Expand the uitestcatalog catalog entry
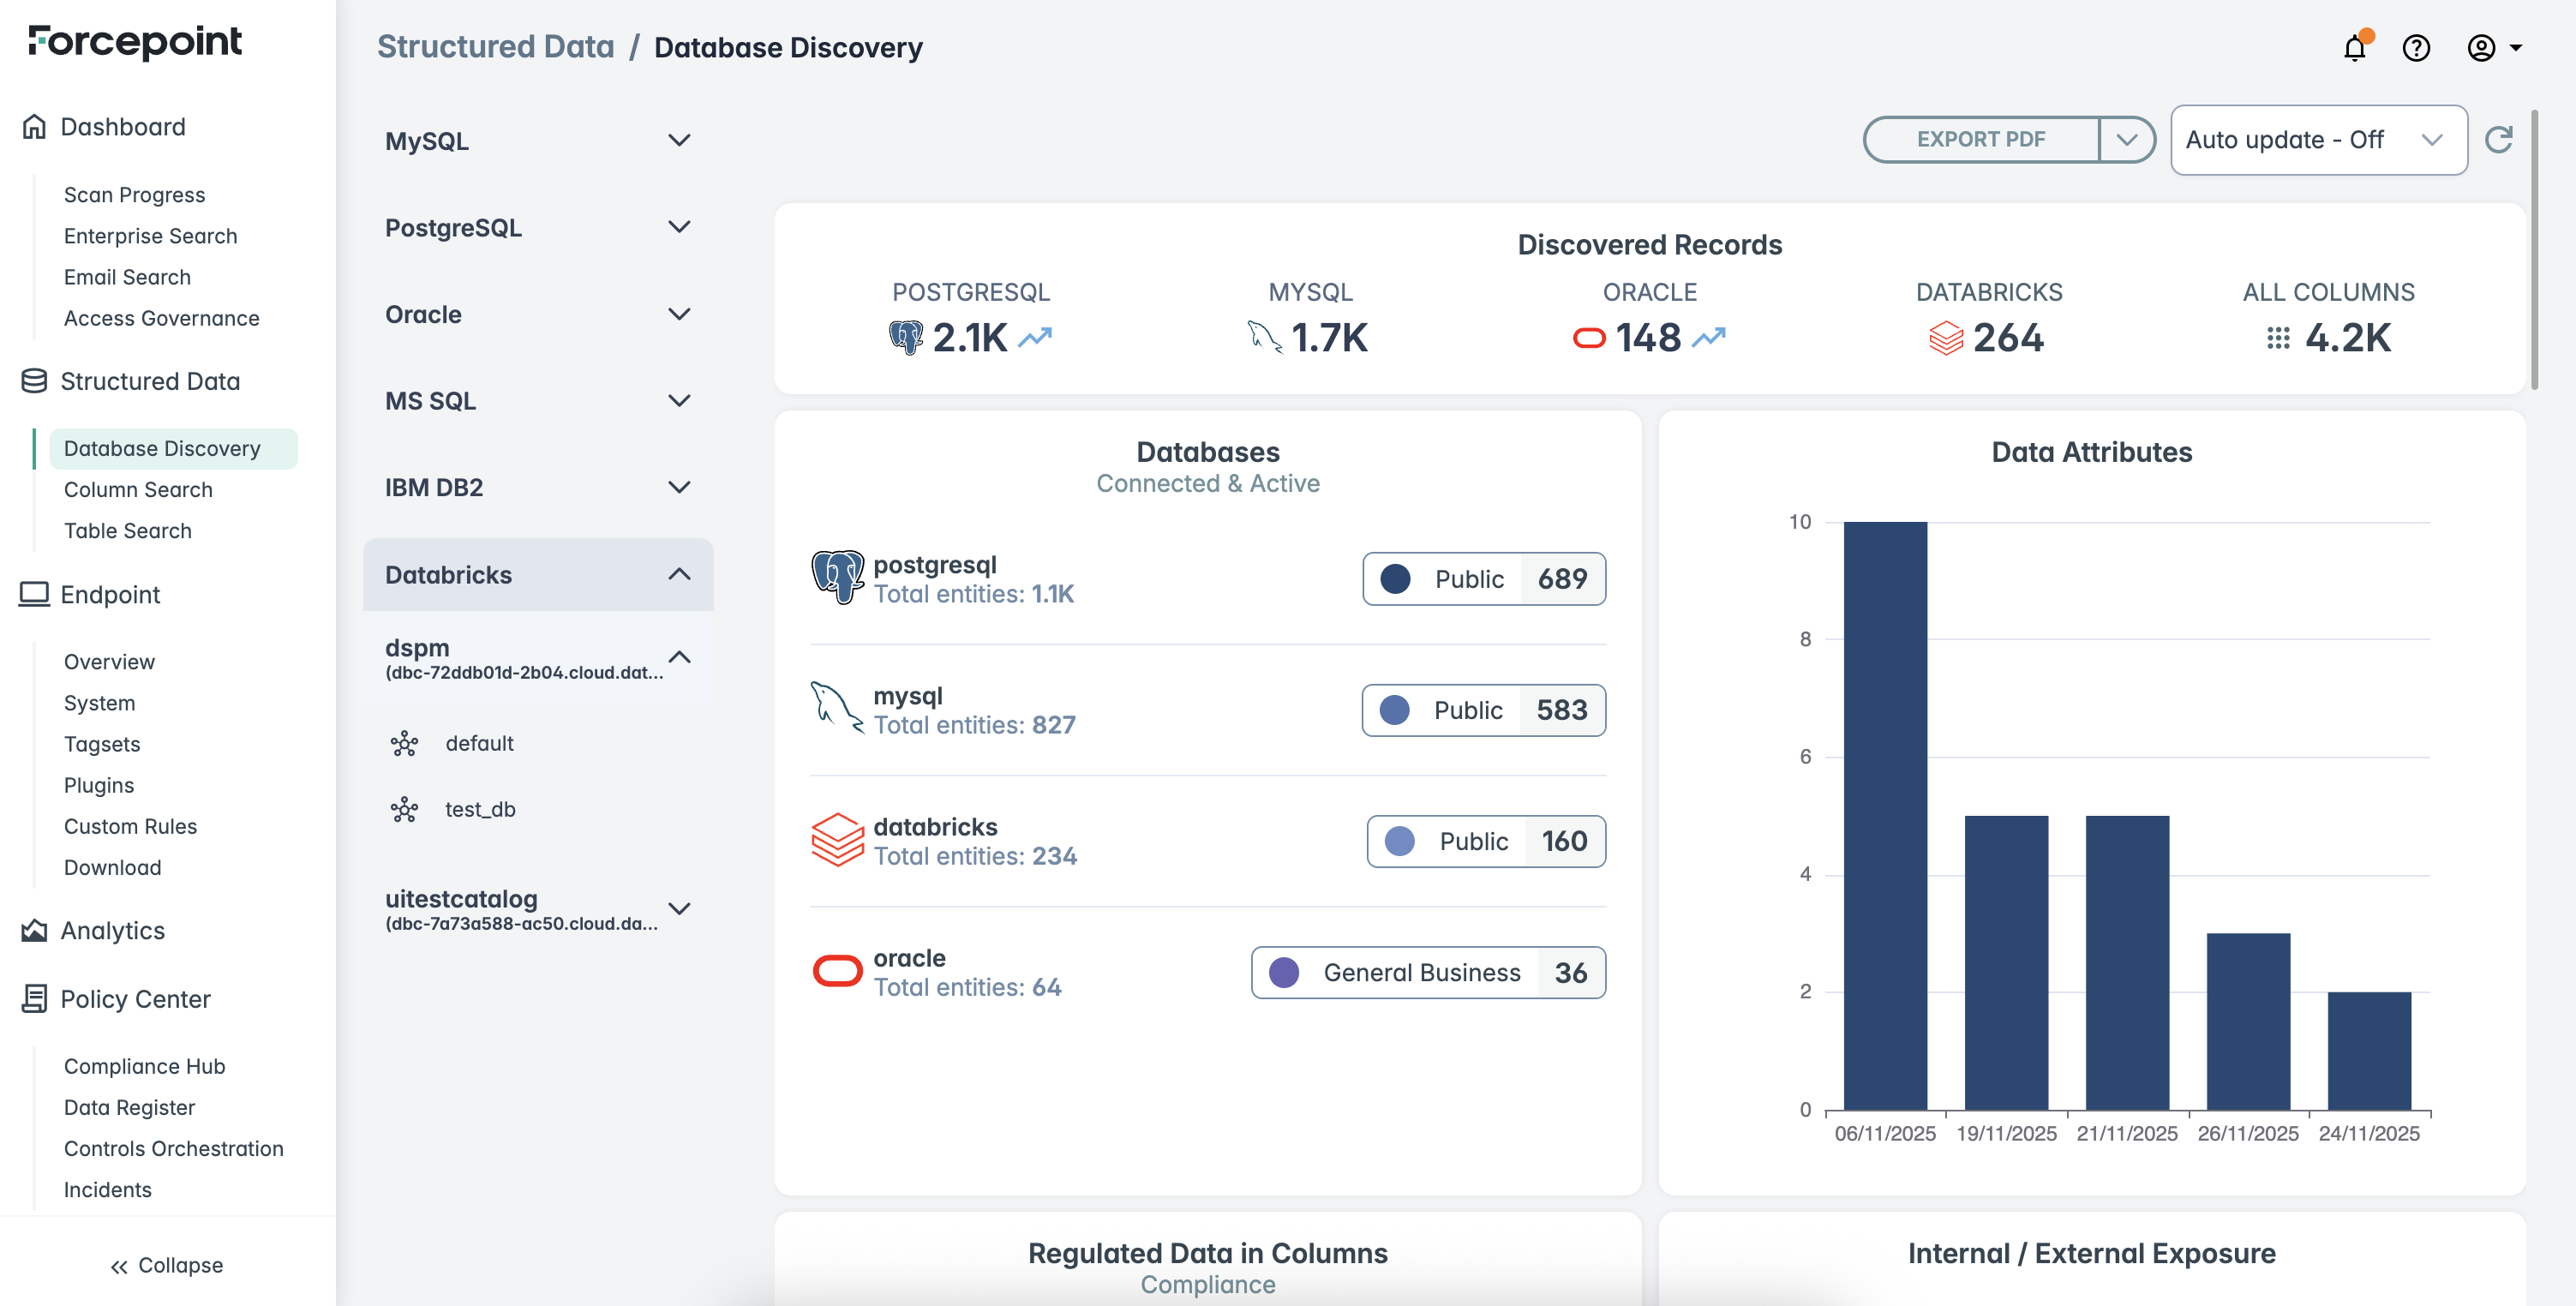This screenshot has width=2576, height=1306. (679, 909)
